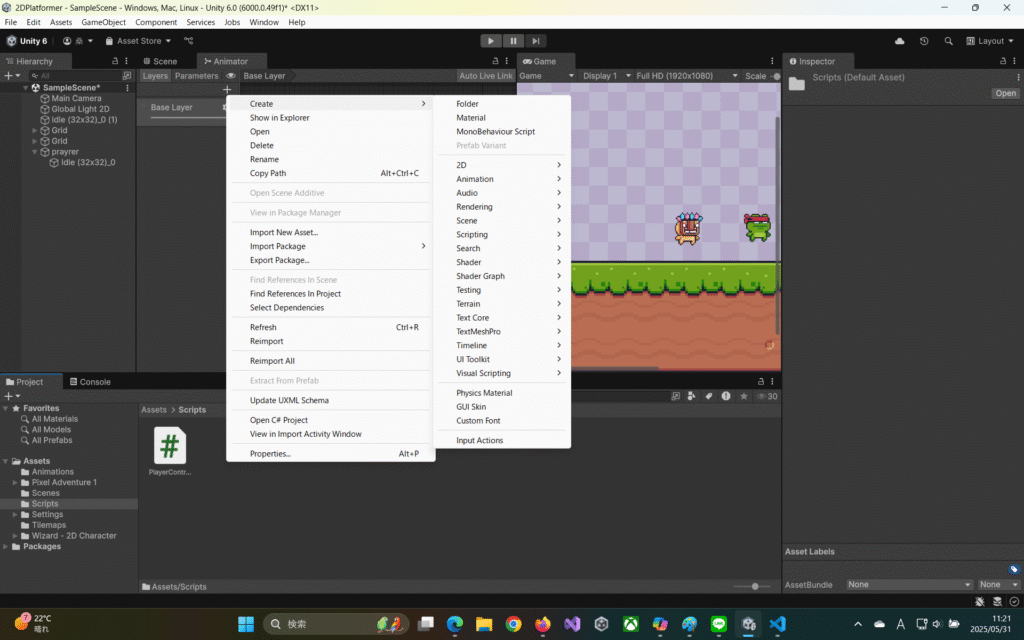Screen dimensions: 1024x640
Task: Open the Game panel kebab menu
Action: [x=772, y=61]
